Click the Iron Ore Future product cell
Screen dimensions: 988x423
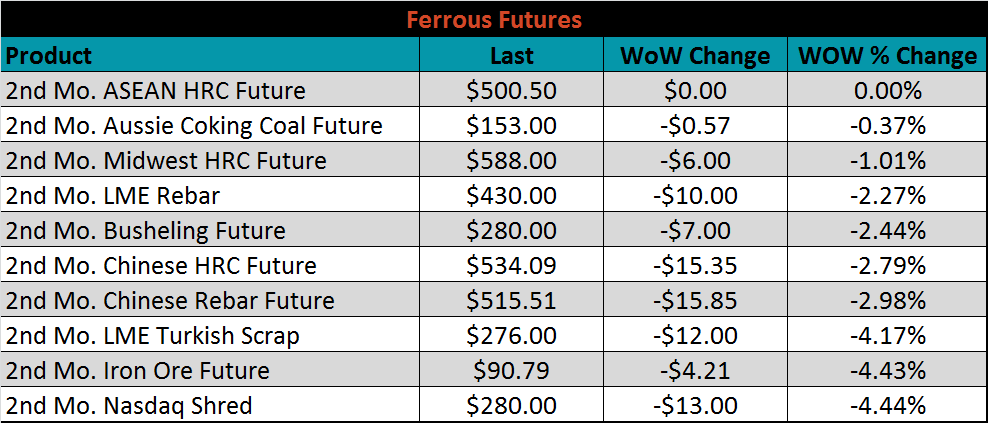(x=210, y=369)
